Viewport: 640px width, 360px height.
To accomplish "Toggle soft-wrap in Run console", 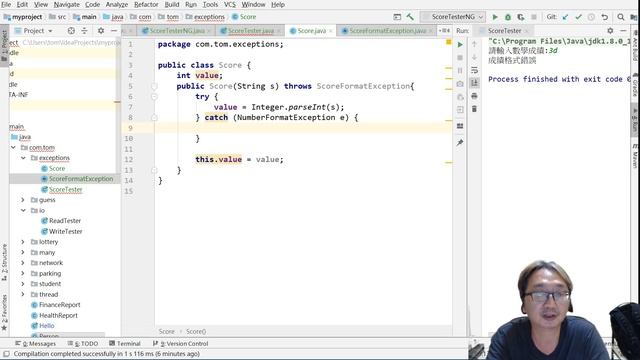I will click(x=474, y=70).
